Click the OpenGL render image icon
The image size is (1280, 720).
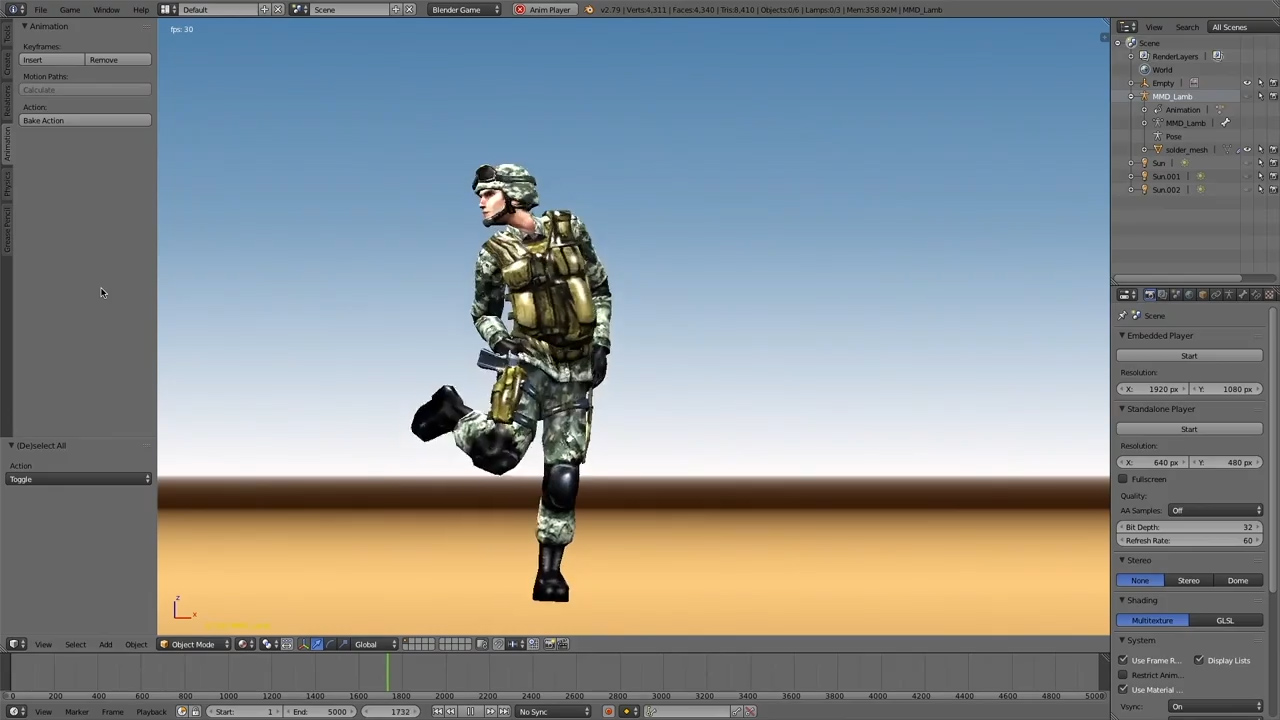[550, 644]
